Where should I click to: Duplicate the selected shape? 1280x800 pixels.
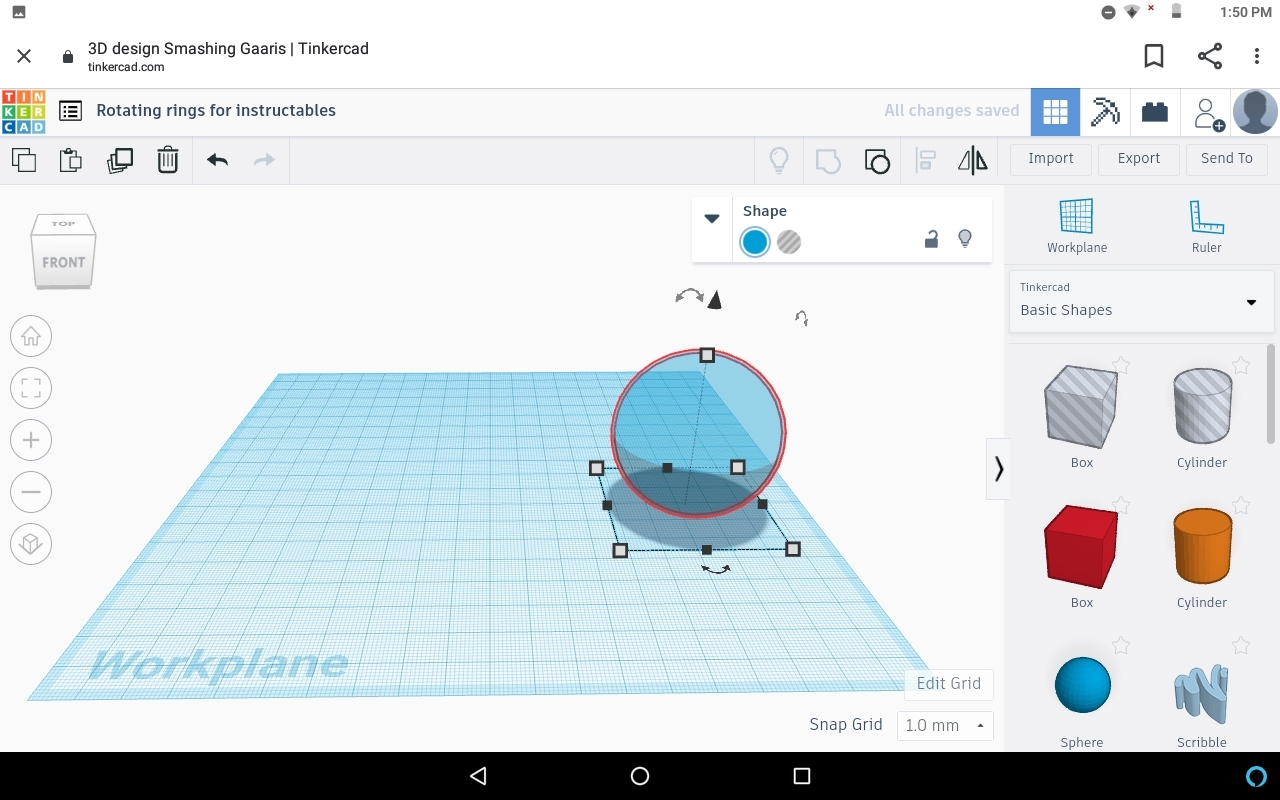pos(119,160)
